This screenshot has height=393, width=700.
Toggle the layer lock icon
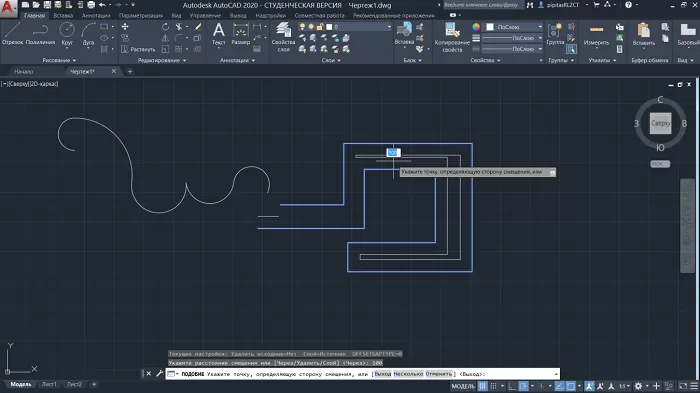pyautogui.click(x=320, y=27)
